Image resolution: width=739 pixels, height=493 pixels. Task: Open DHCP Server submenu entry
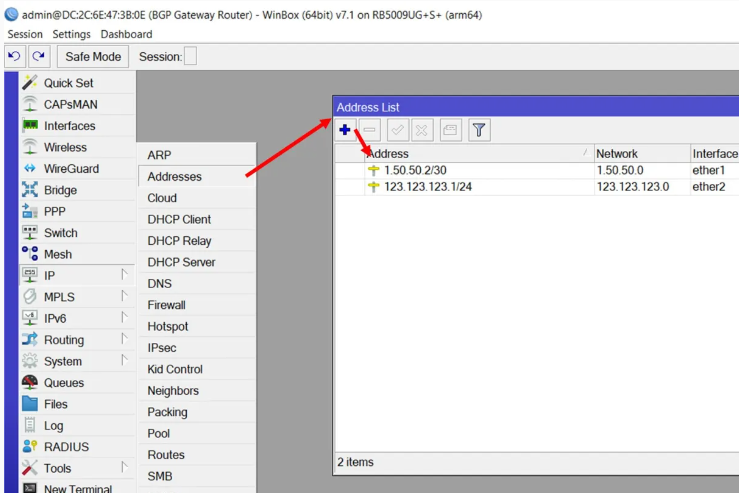(x=197, y=262)
